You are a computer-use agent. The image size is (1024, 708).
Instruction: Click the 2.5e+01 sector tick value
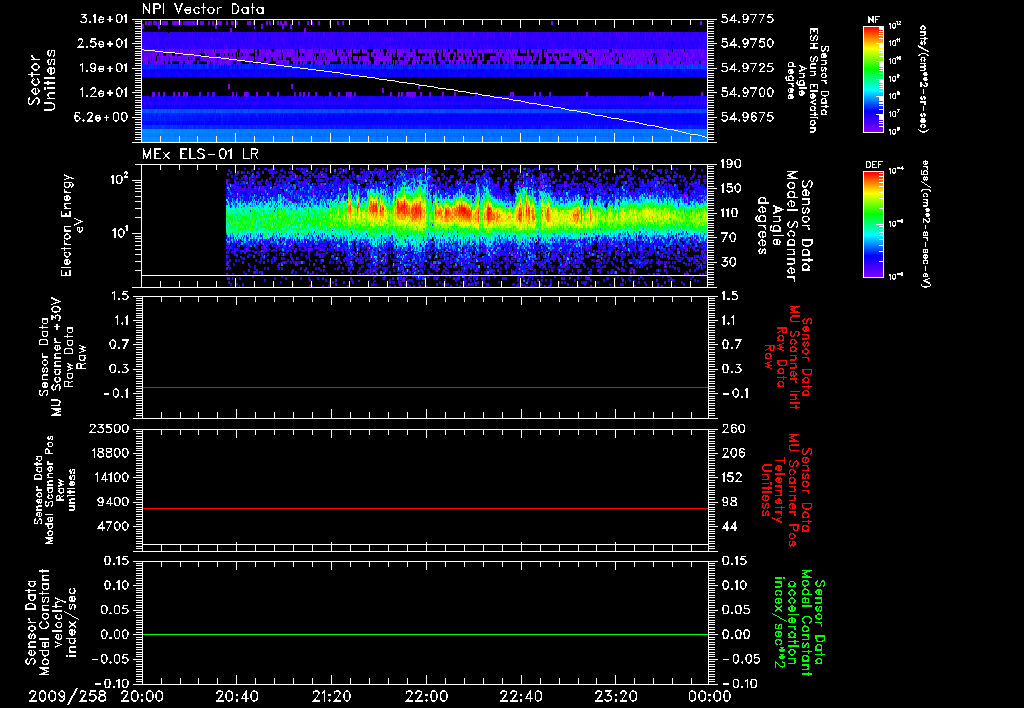103,43
